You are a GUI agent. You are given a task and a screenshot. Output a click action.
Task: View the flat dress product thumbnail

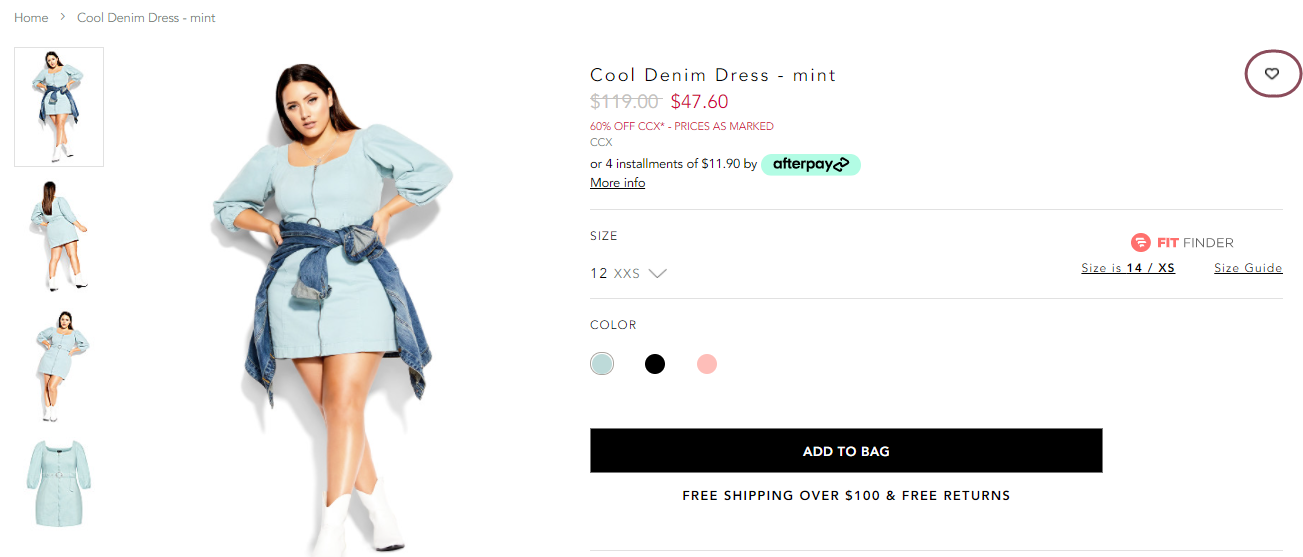(59, 484)
